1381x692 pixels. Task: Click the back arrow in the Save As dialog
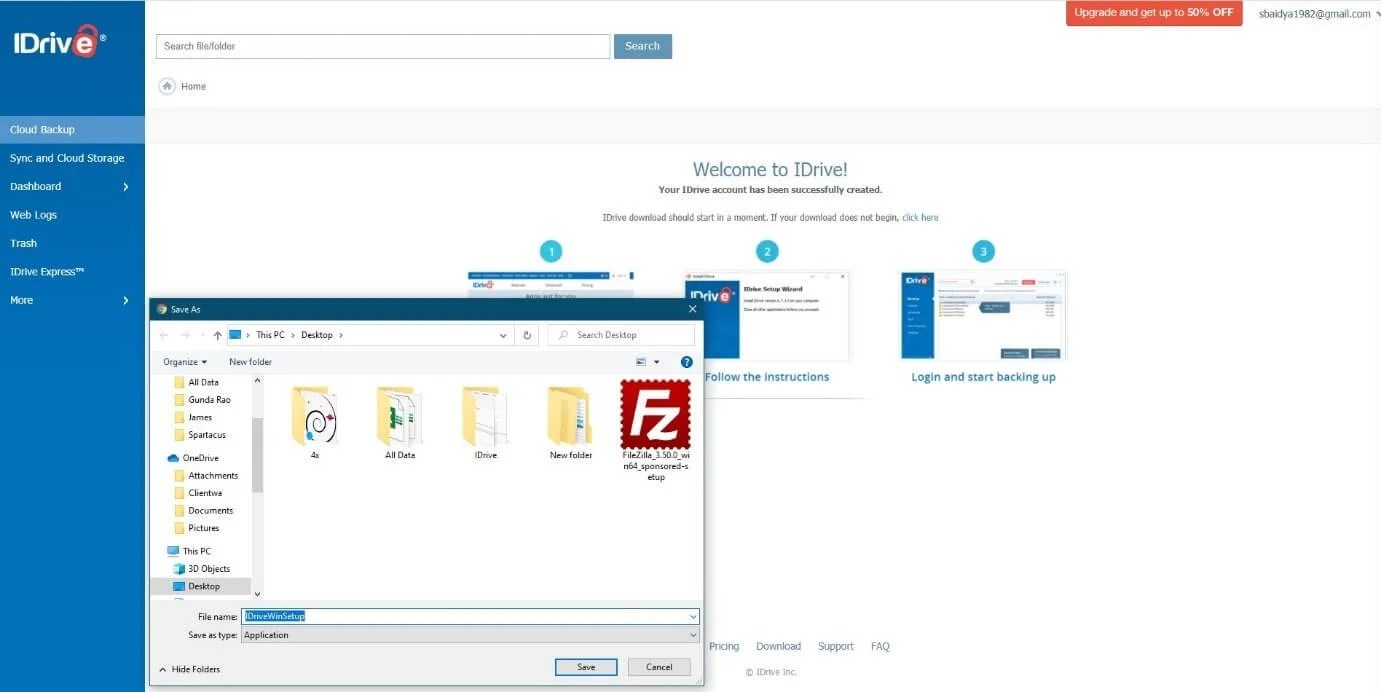[x=163, y=334]
